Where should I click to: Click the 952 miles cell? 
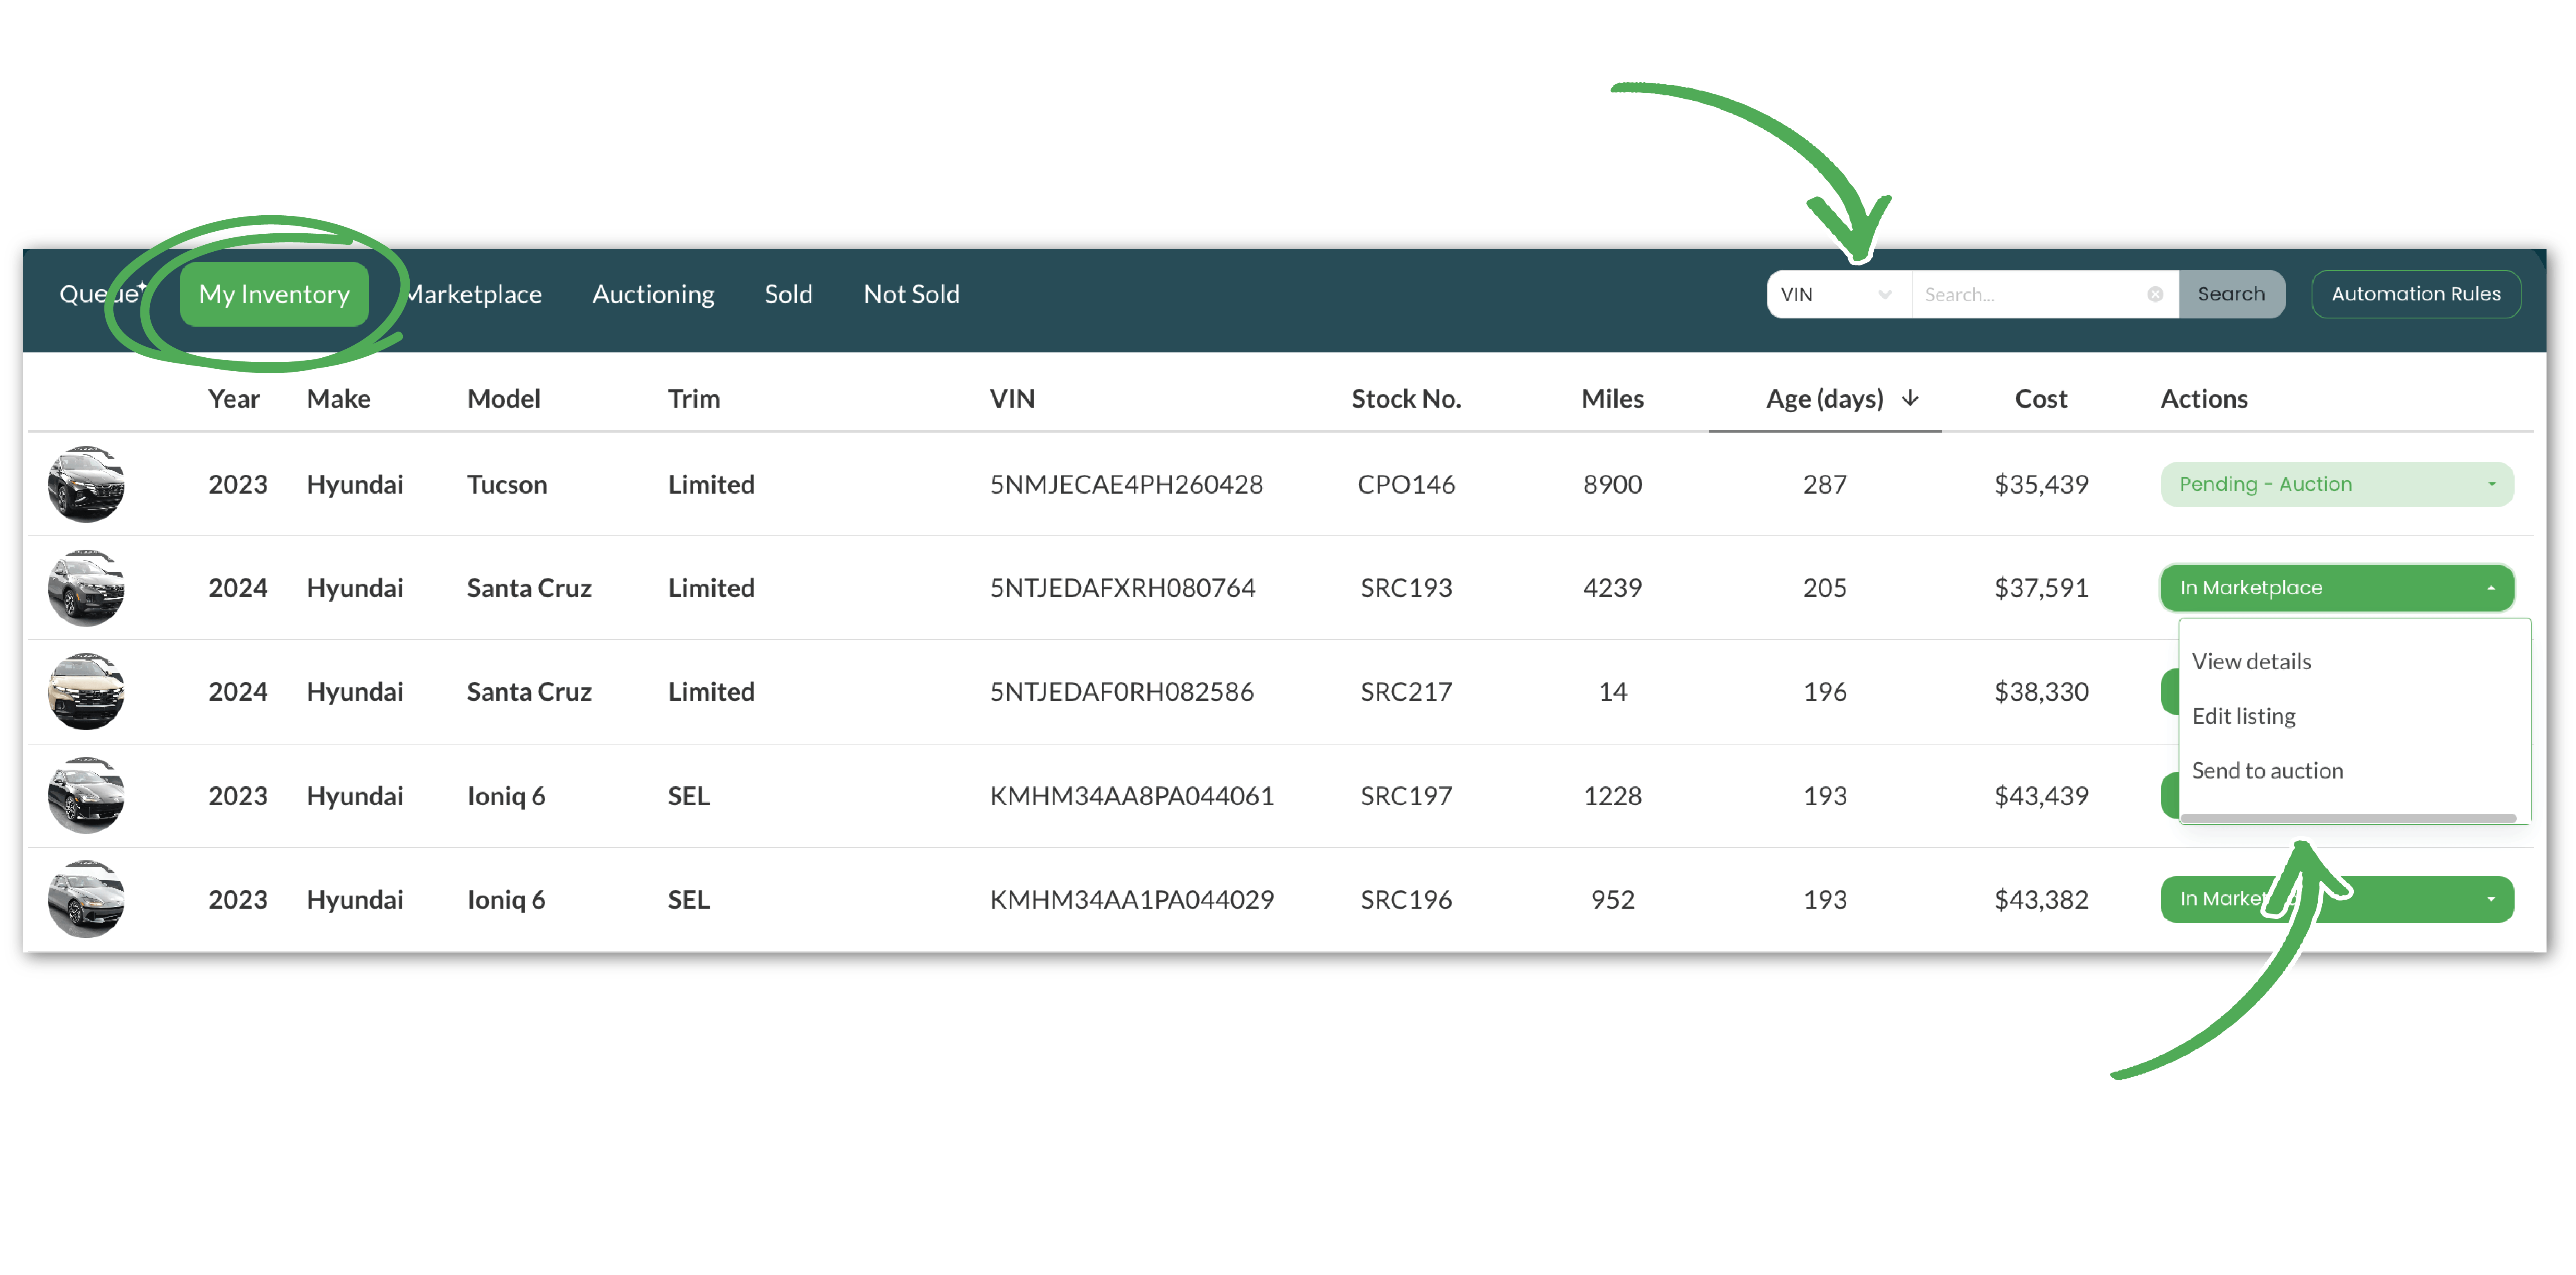click(x=1612, y=900)
